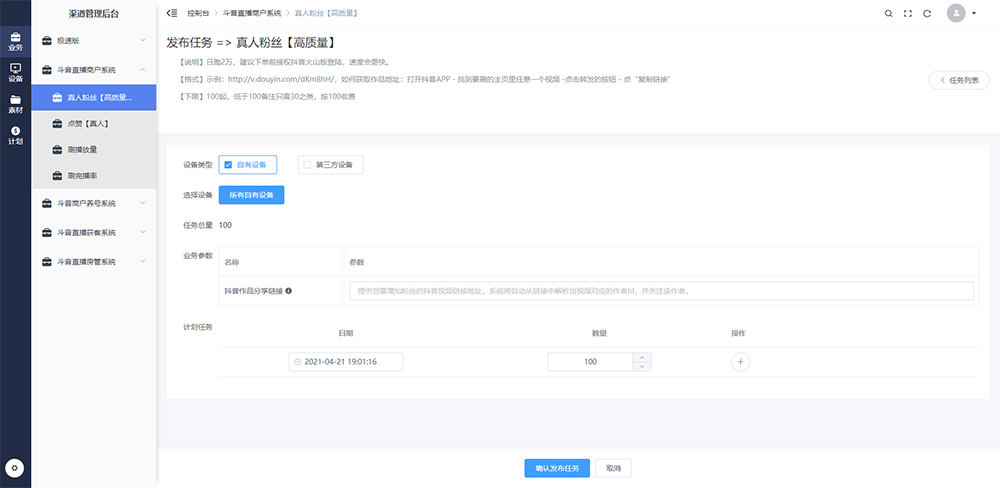Open the 素材 folder section

pos(15,103)
